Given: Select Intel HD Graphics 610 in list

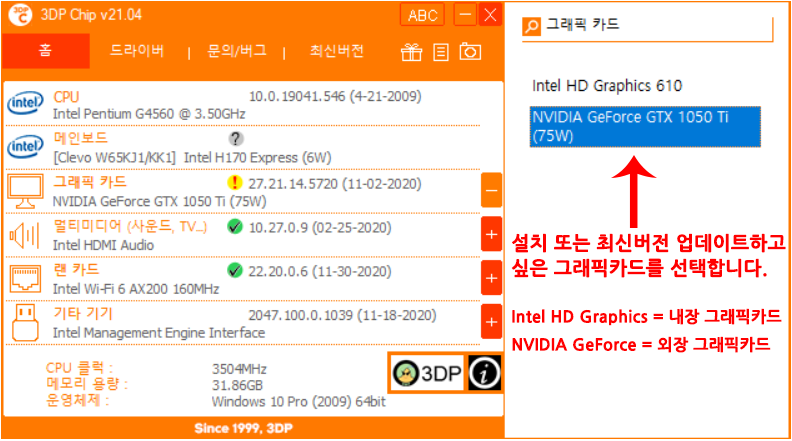Looking at the screenshot, I should pyautogui.click(x=607, y=86).
